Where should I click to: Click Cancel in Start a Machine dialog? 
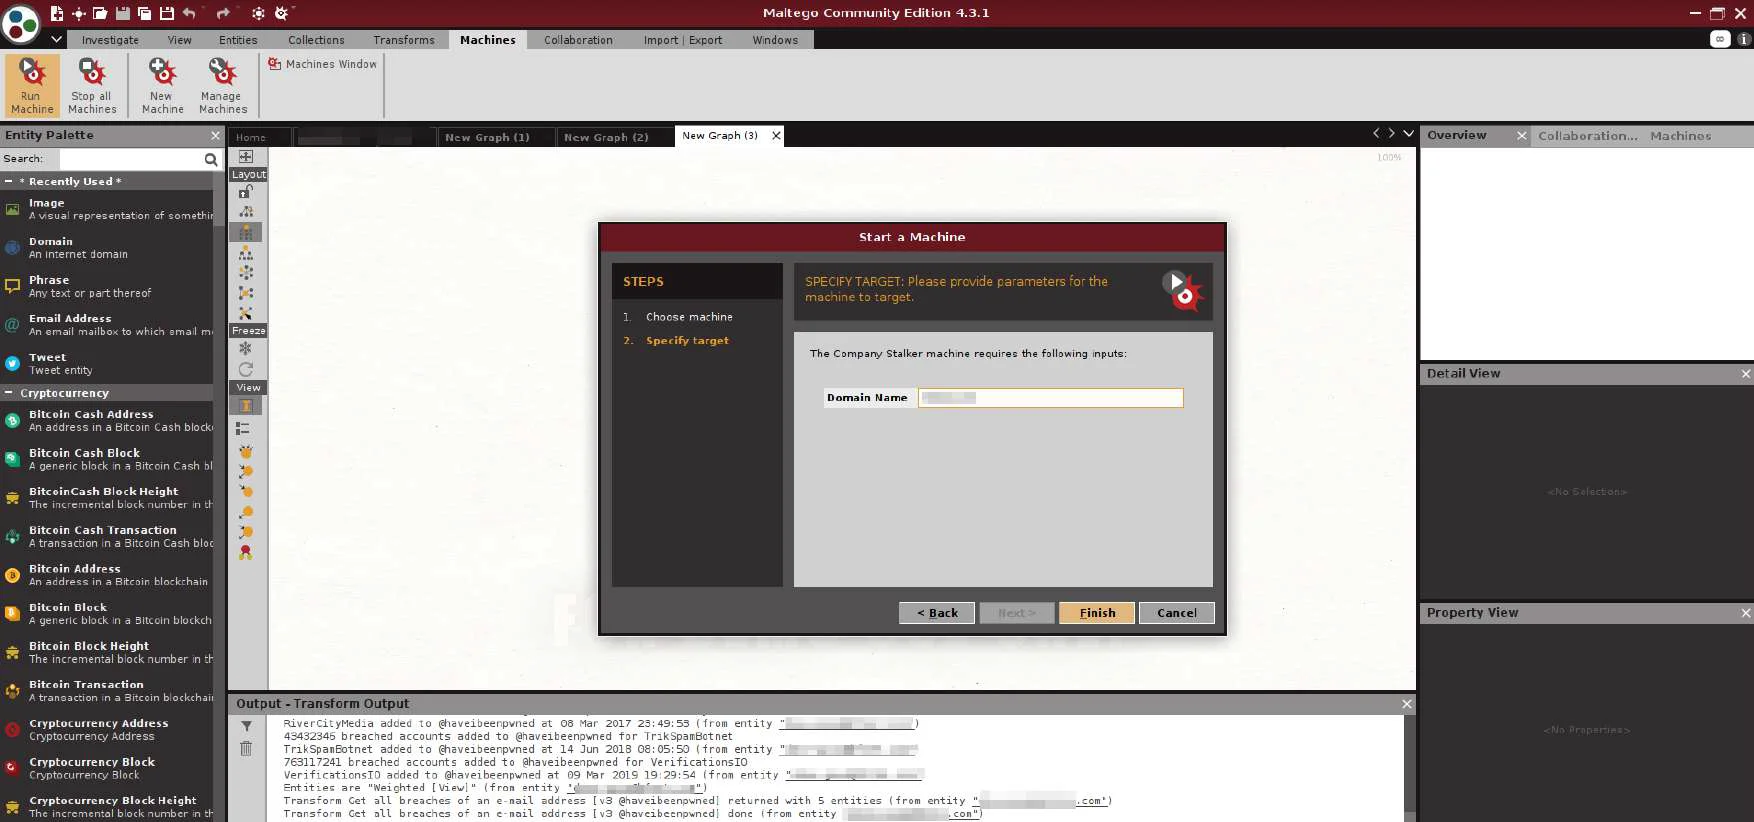pyautogui.click(x=1177, y=613)
